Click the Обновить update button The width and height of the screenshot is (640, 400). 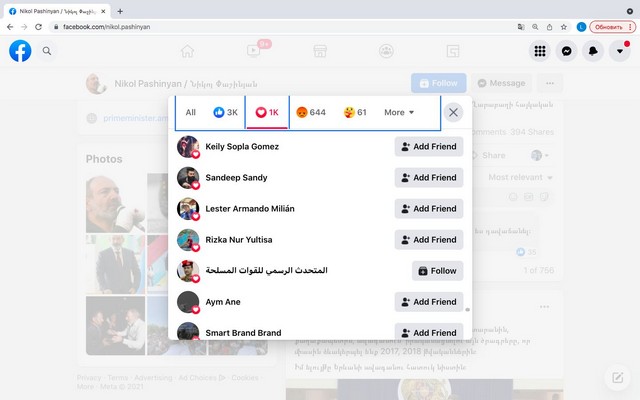point(612,27)
